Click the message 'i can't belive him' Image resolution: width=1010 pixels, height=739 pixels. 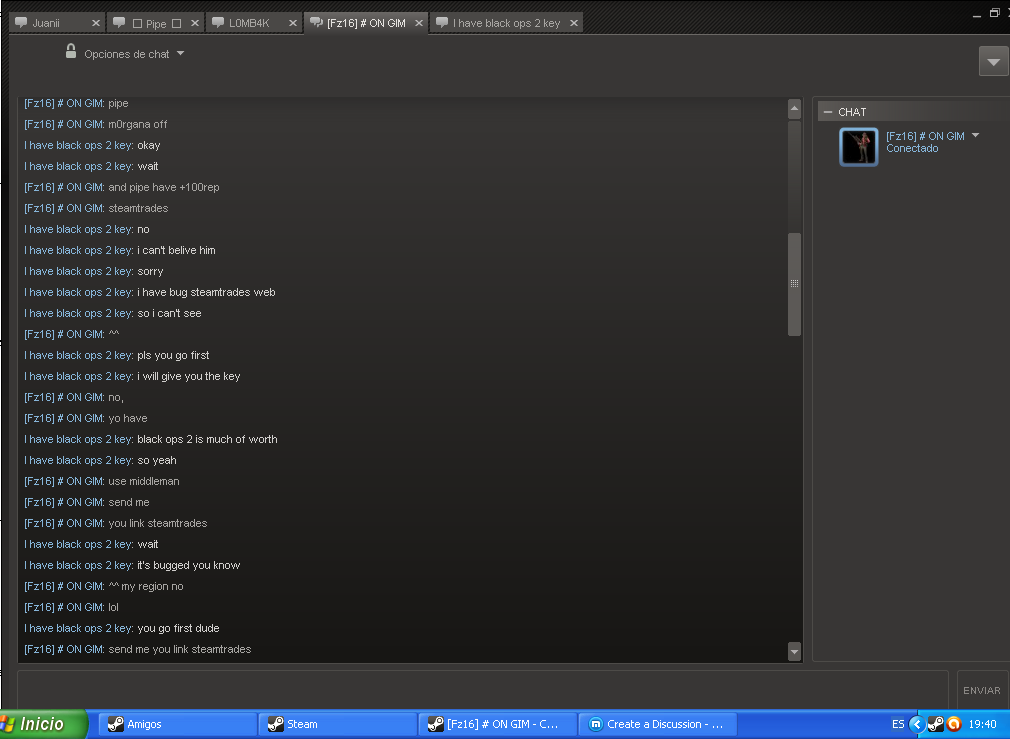(176, 251)
